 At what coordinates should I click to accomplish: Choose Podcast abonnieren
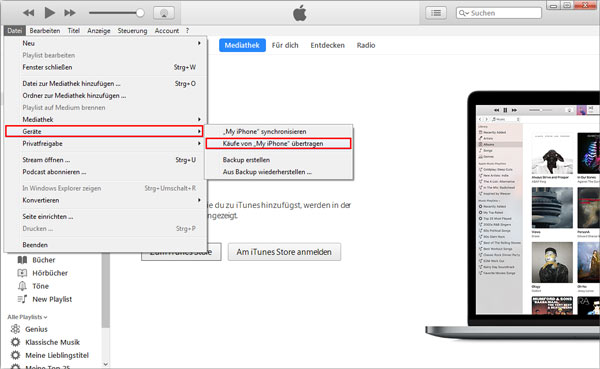click(106, 172)
